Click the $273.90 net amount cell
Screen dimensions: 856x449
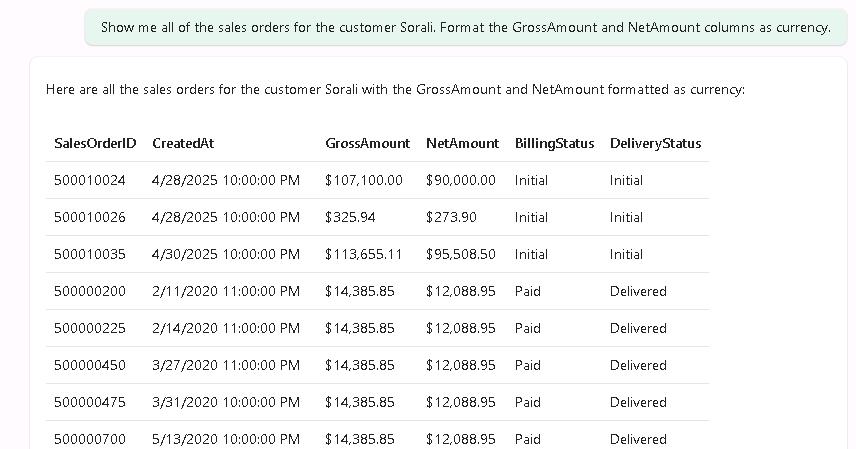(x=451, y=217)
